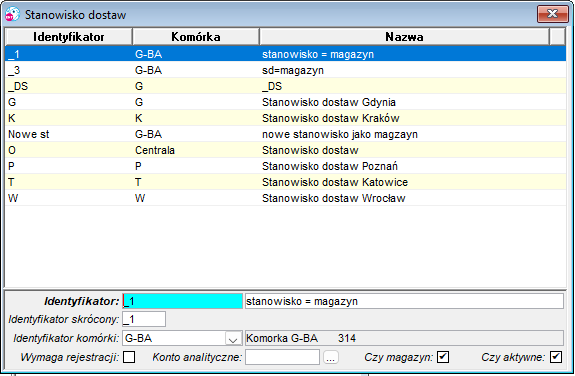Click identifier cell 'Nowe st'
The image size is (575, 376).
coord(69,134)
